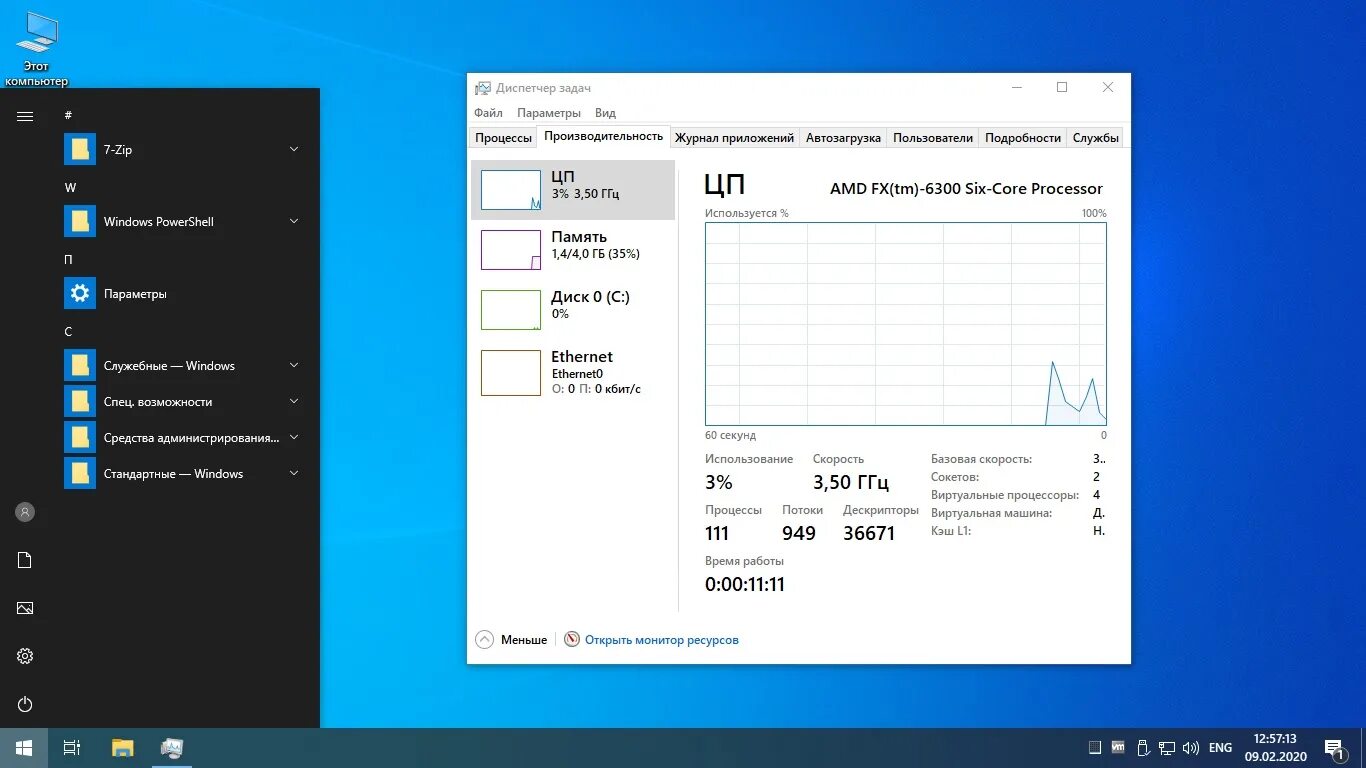Click the 3,50 ГГц speed value
This screenshot has width=1366, height=768.
851,483
